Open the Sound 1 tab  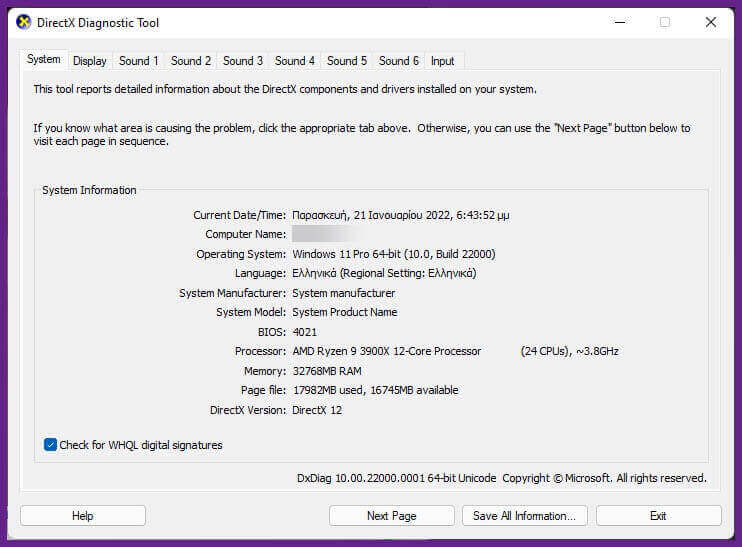138,61
